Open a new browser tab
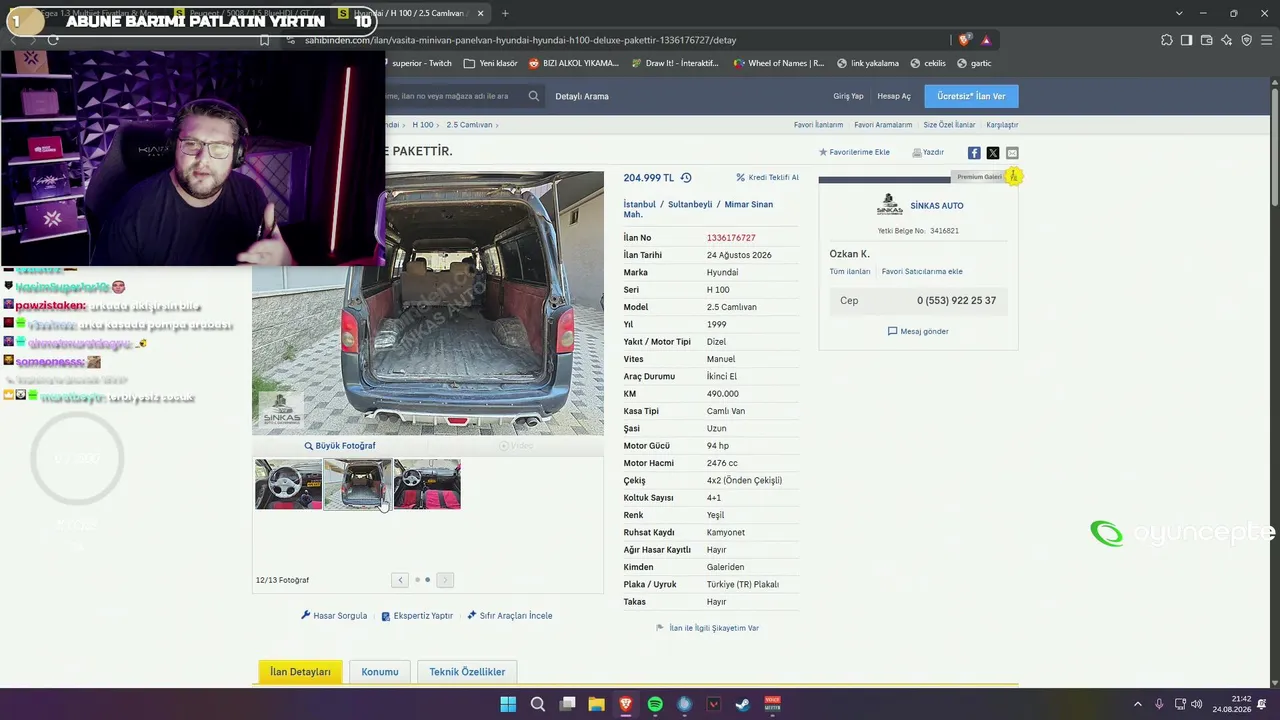 pyautogui.click(x=505, y=14)
